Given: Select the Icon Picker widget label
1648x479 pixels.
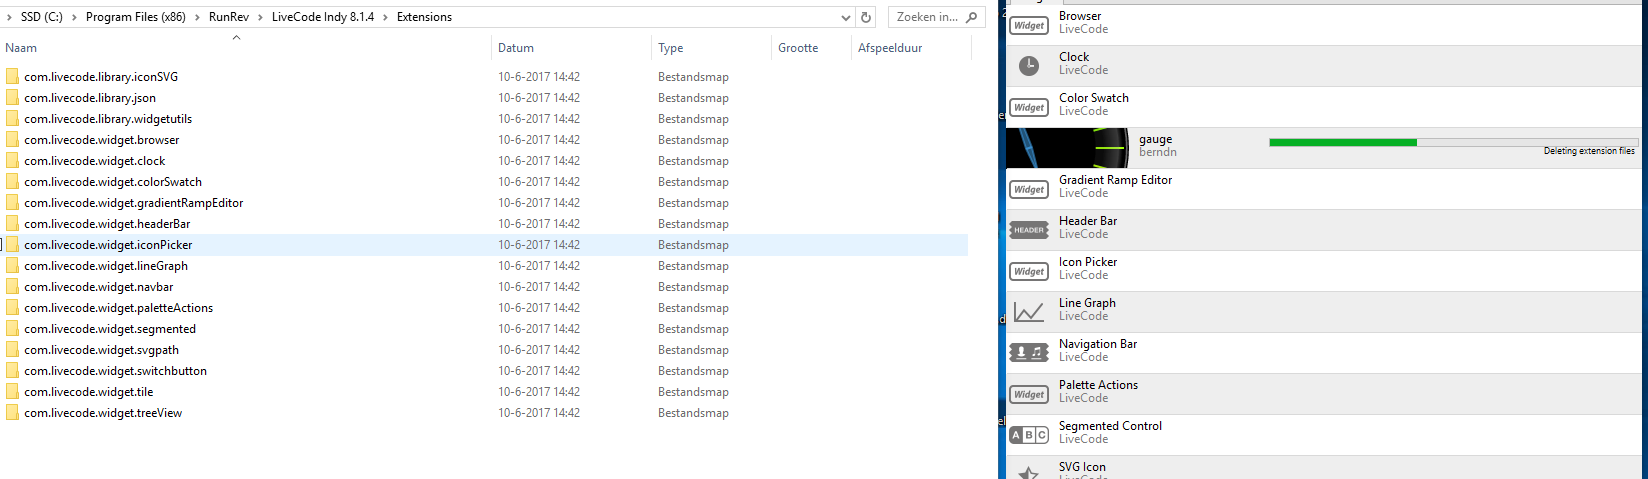Looking at the screenshot, I should (x=1088, y=262).
